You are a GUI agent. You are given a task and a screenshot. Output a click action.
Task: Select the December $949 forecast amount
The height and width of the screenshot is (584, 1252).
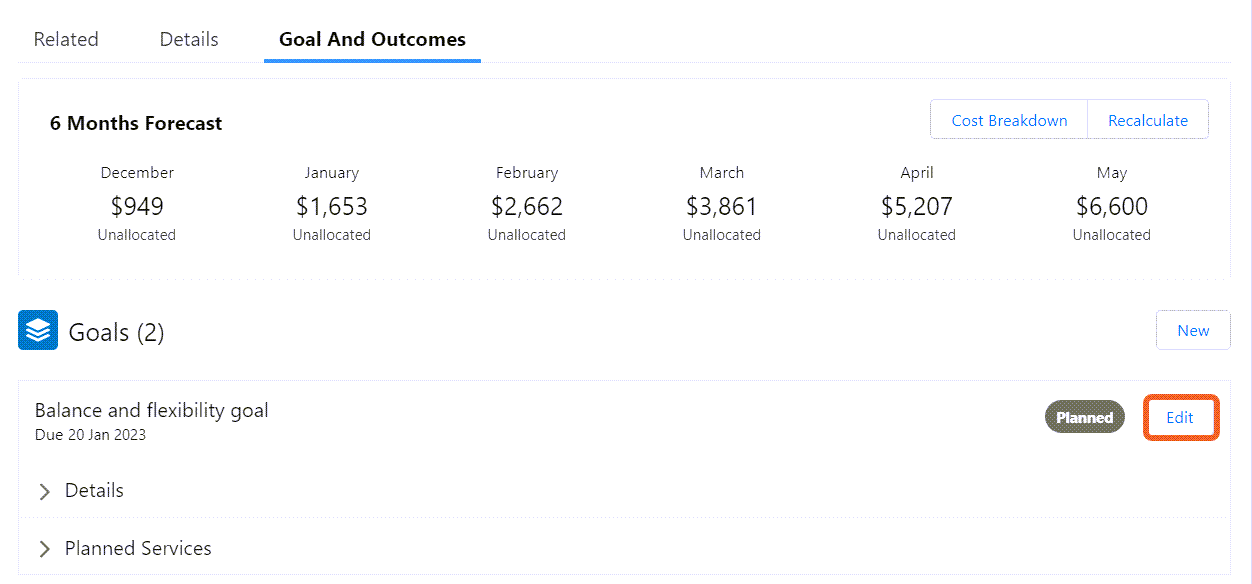tap(137, 207)
